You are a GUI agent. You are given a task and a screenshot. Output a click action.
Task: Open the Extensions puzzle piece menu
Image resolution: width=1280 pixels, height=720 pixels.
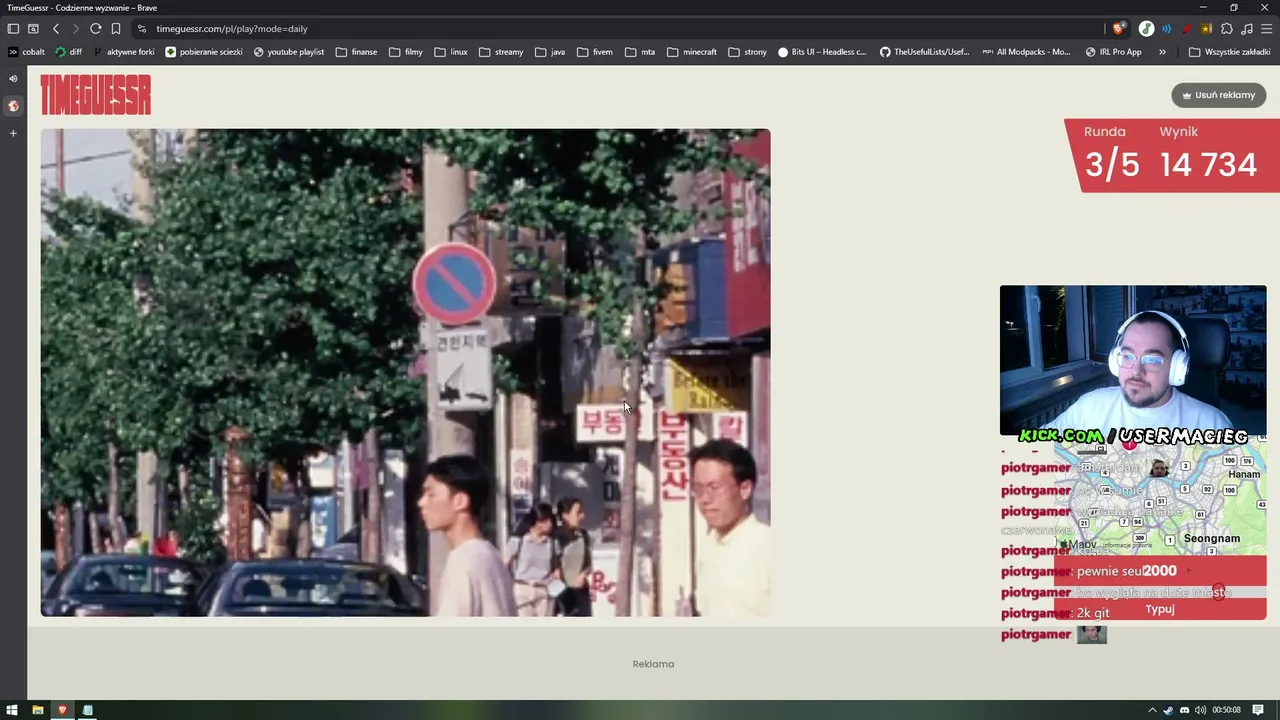tap(1227, 29)
